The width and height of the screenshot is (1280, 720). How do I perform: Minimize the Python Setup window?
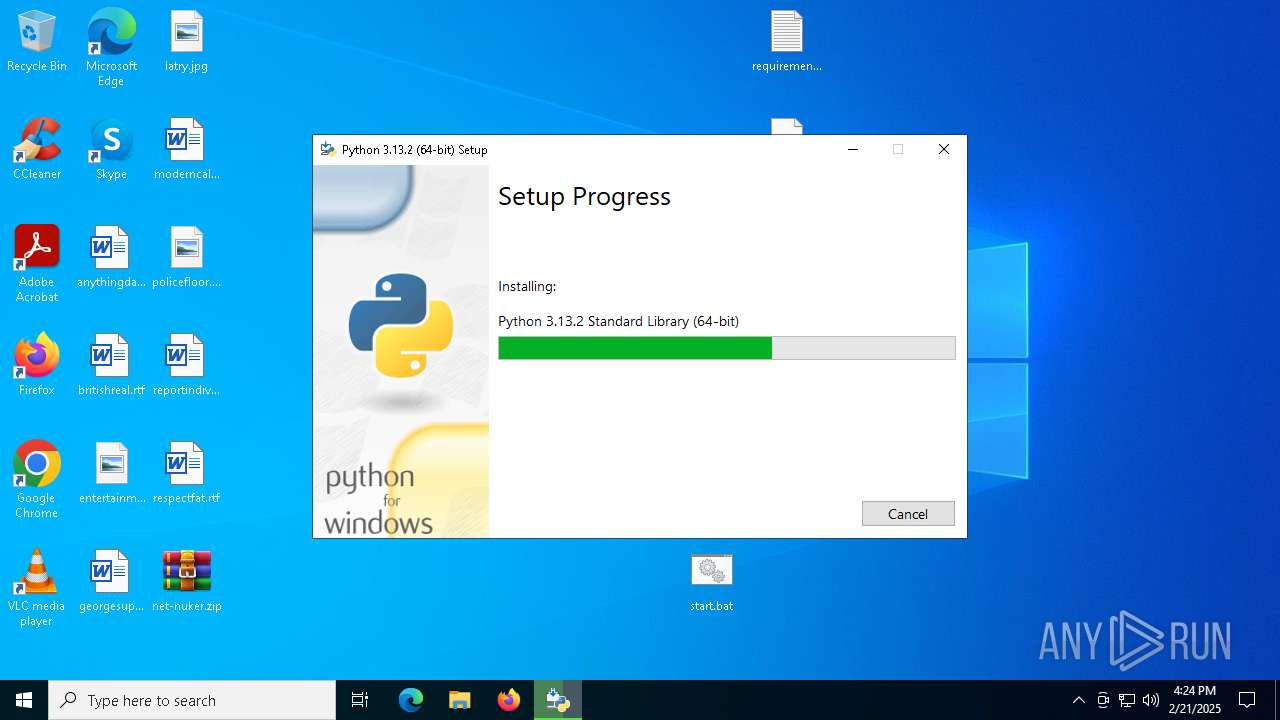[853, 149]
